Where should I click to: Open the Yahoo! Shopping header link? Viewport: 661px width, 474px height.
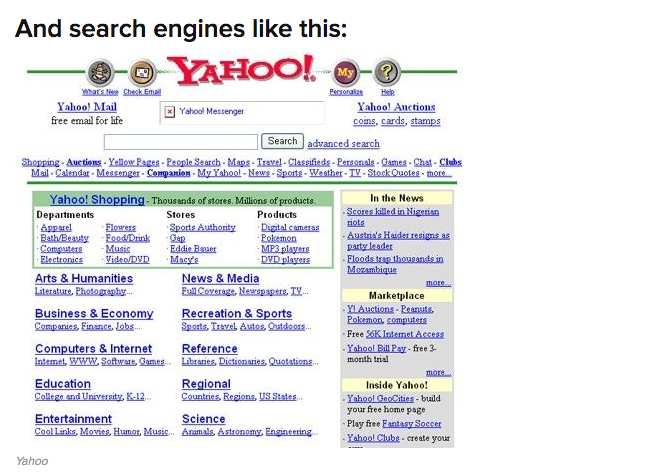(97, 200)
